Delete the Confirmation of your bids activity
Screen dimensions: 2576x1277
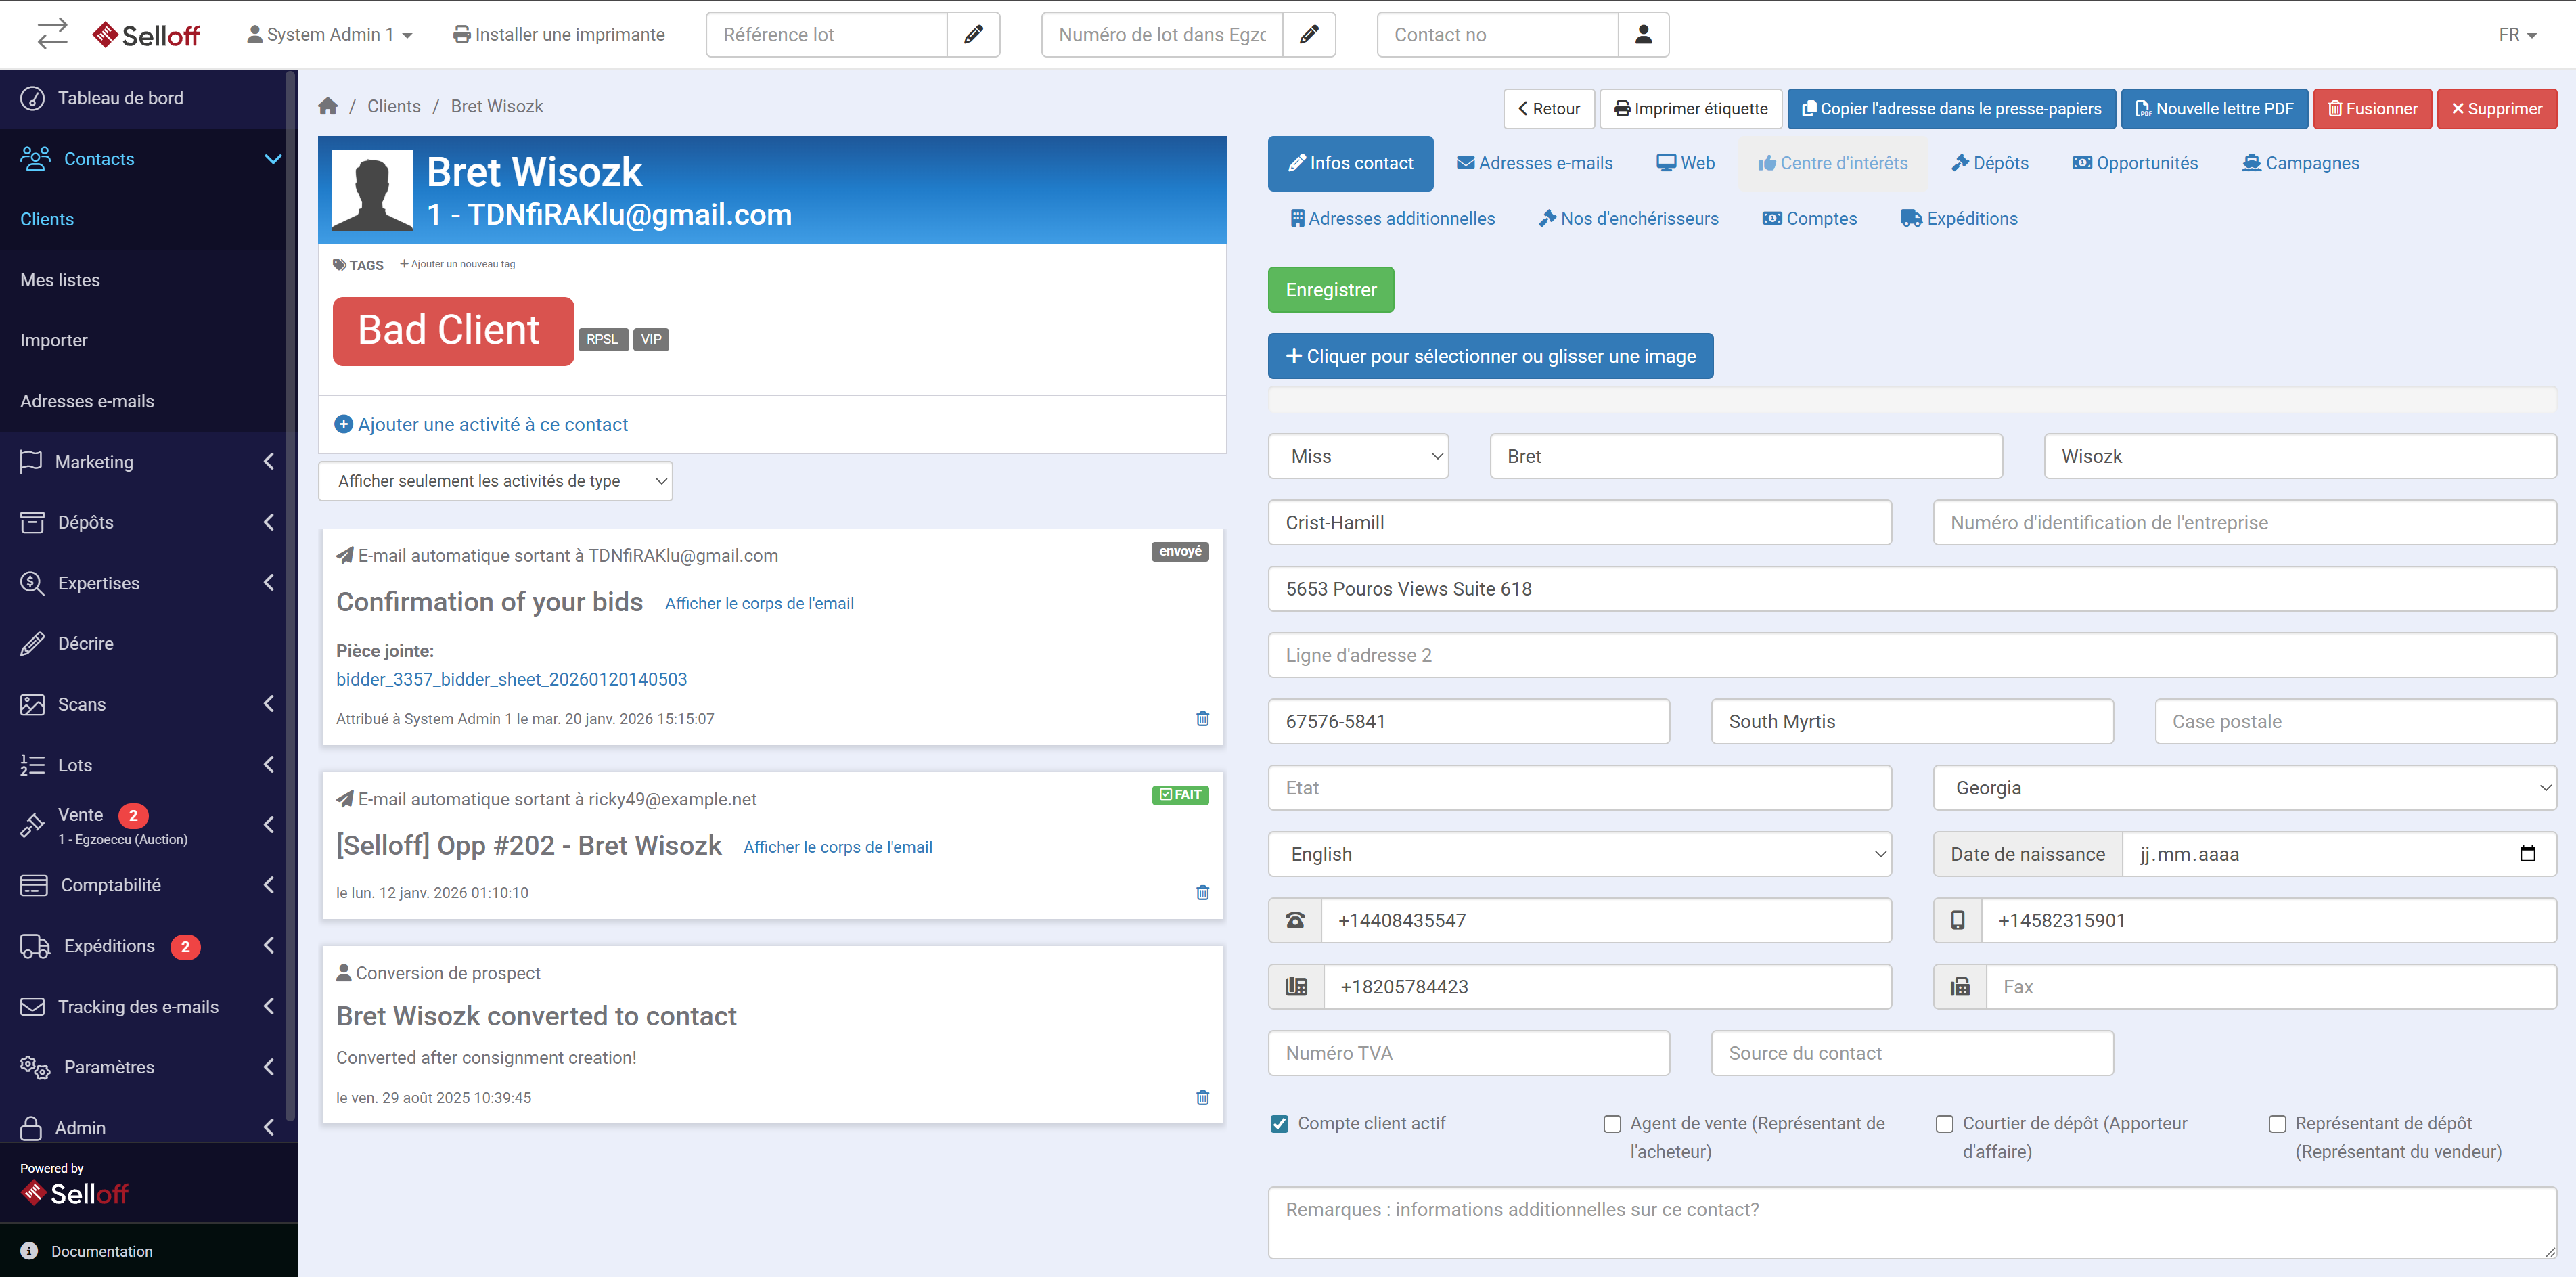point(1202,718)
